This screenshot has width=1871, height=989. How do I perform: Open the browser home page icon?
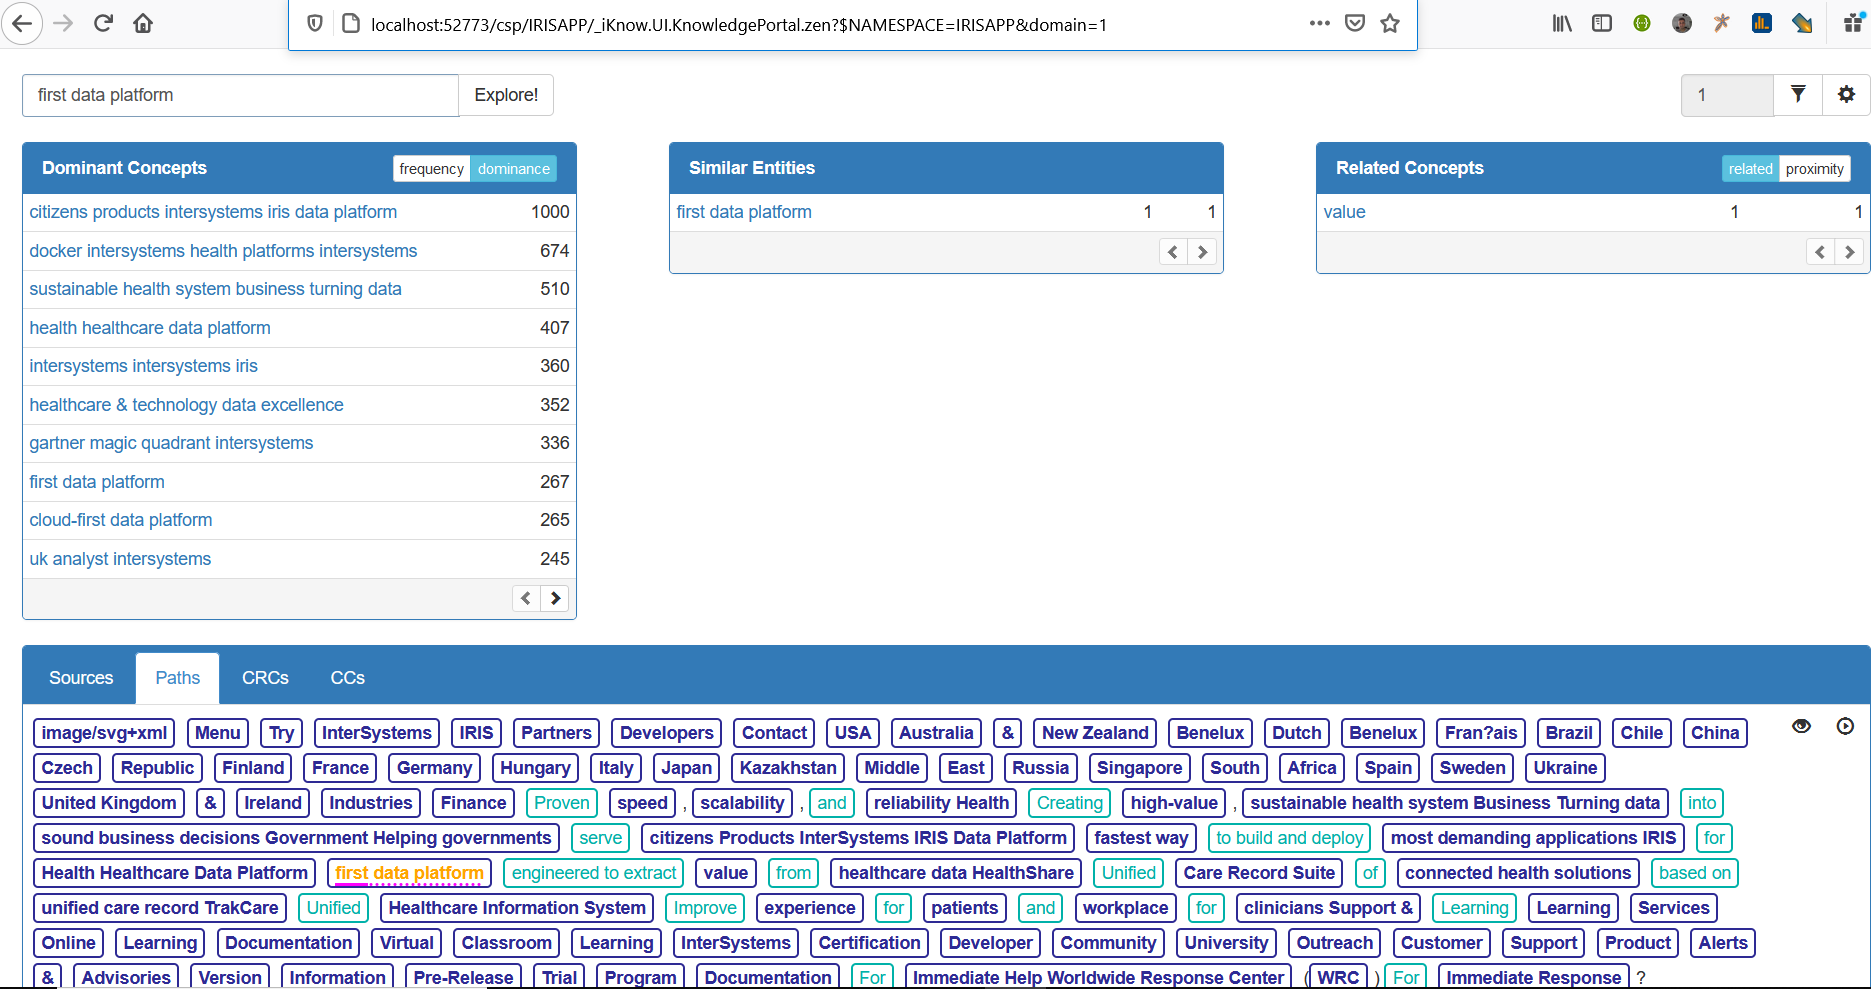click(143, 23)
